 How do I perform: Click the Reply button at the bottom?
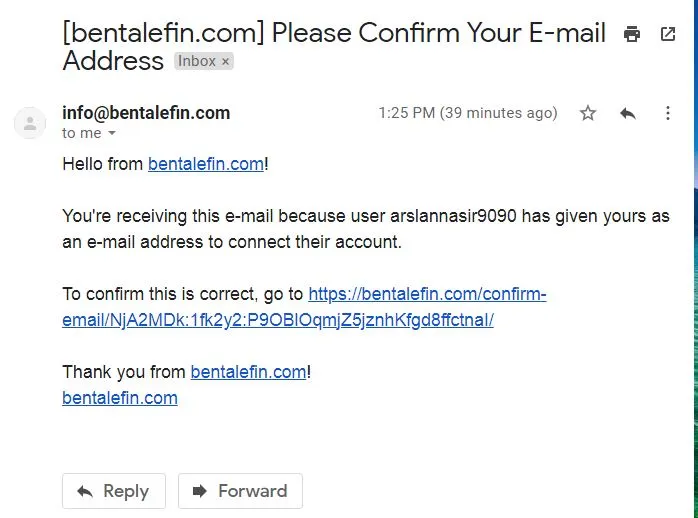pos(114,491)
